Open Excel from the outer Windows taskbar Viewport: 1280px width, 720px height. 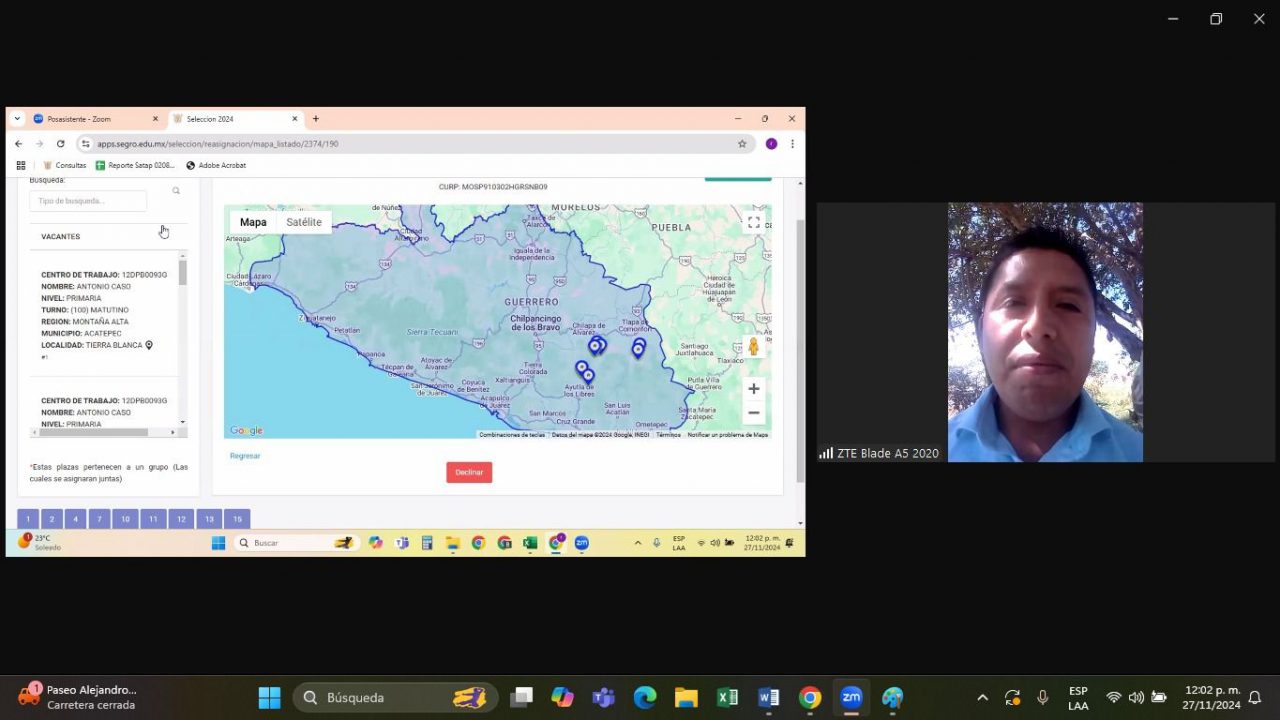[727, 697]
